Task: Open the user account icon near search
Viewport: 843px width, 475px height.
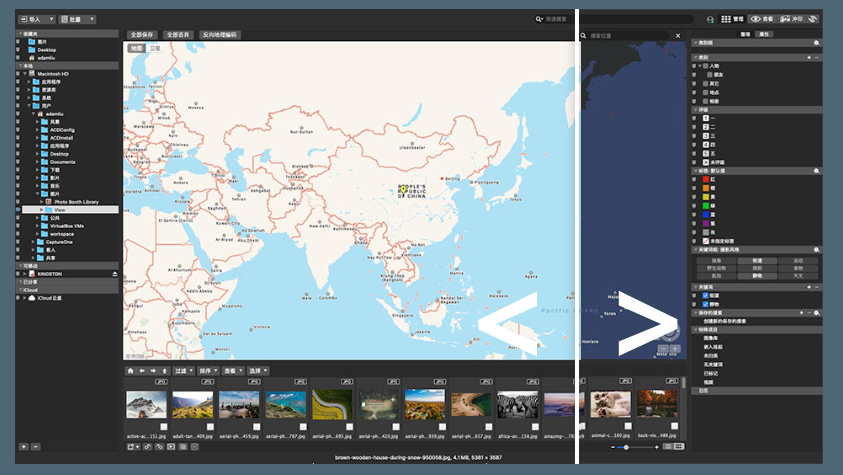Action: click(x=710, y=19)
